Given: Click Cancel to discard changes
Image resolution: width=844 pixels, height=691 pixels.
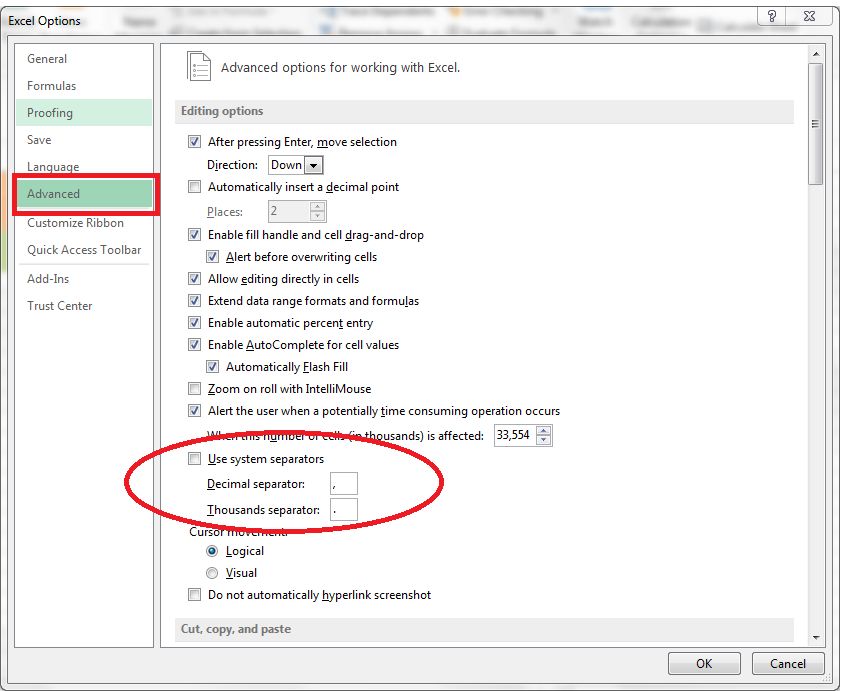Looking at the screenshot, I should [x=788, y=664].
